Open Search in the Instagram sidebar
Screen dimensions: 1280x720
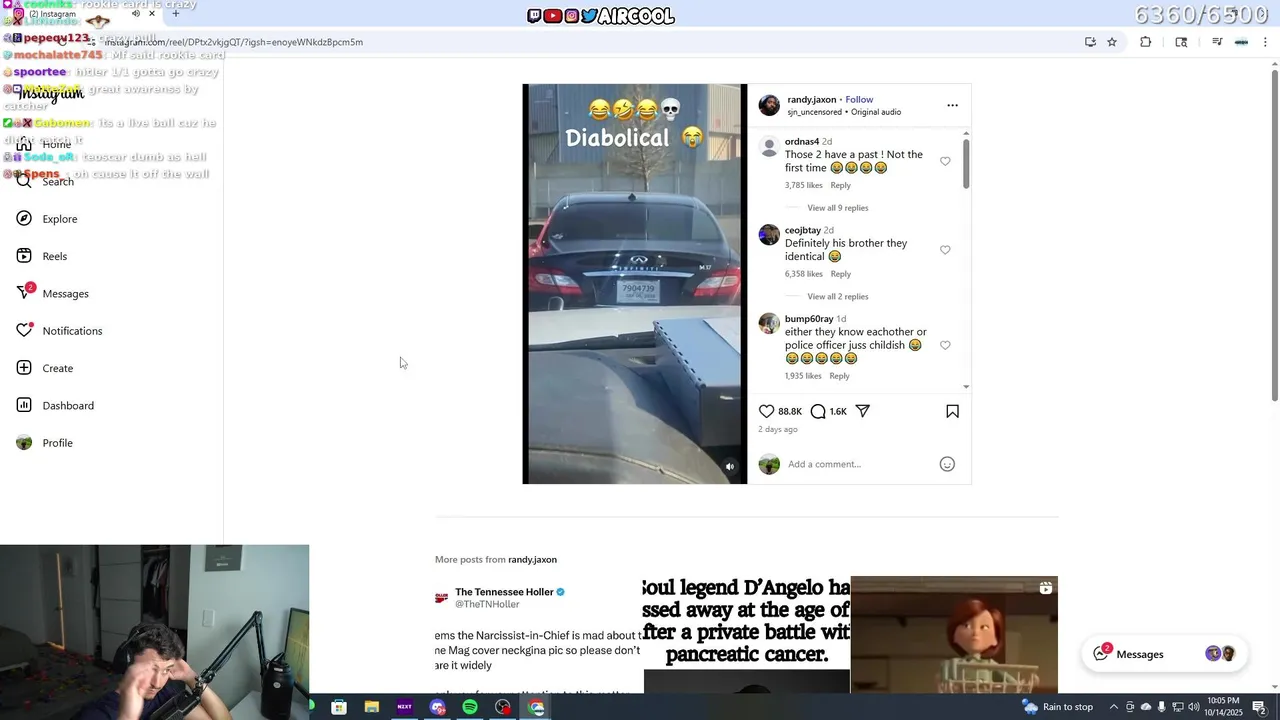45,181
